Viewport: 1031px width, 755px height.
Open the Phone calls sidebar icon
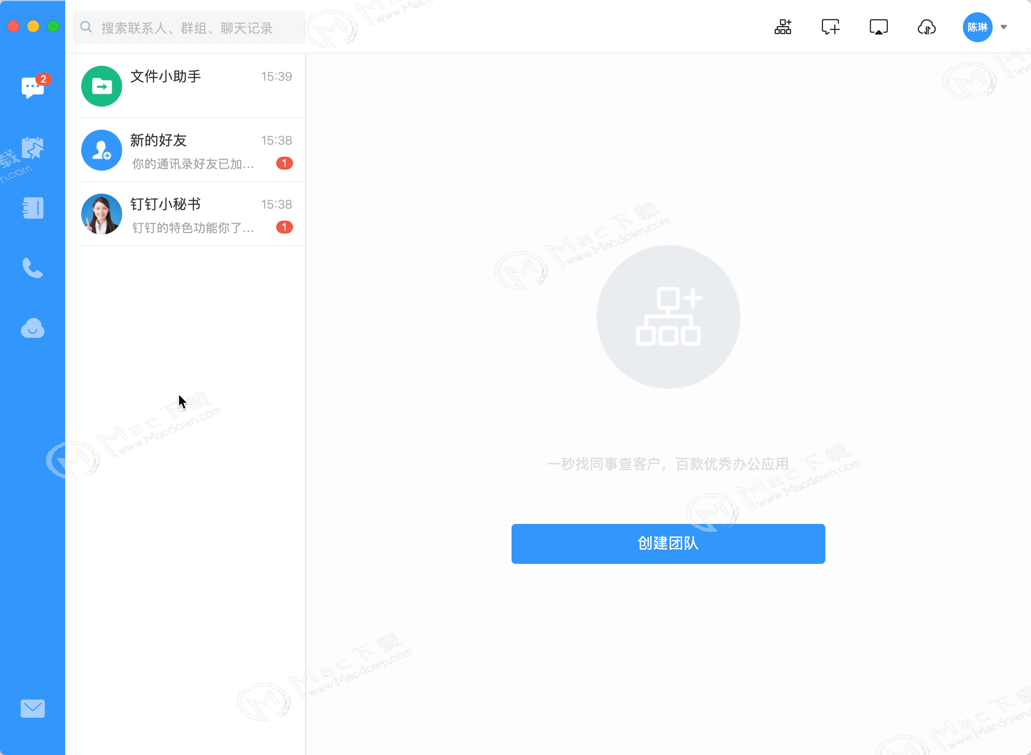[x=32, y=268]
